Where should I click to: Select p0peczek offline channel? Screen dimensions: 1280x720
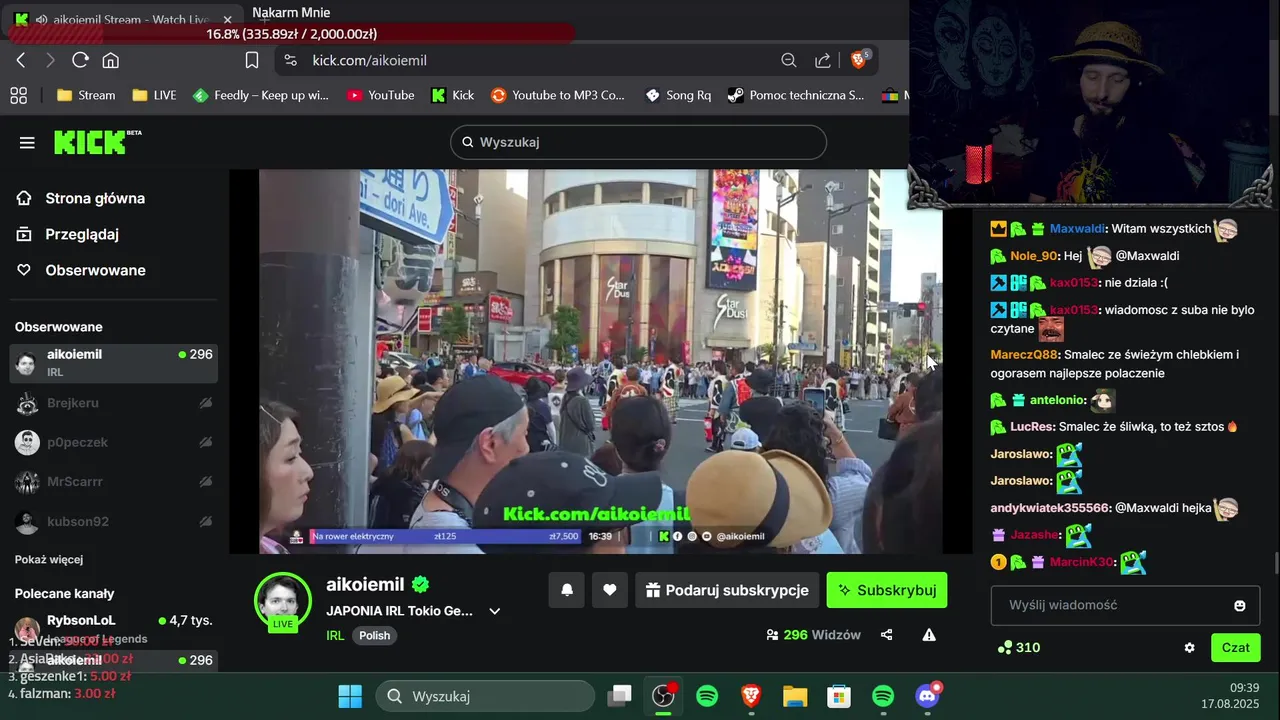click(114, 442)
